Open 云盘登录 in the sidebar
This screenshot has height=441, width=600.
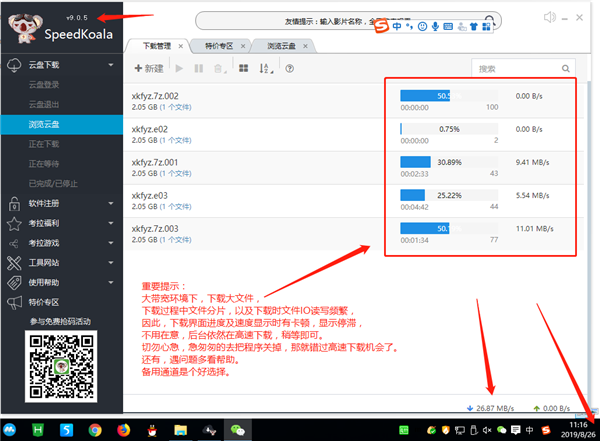(48, 86)
